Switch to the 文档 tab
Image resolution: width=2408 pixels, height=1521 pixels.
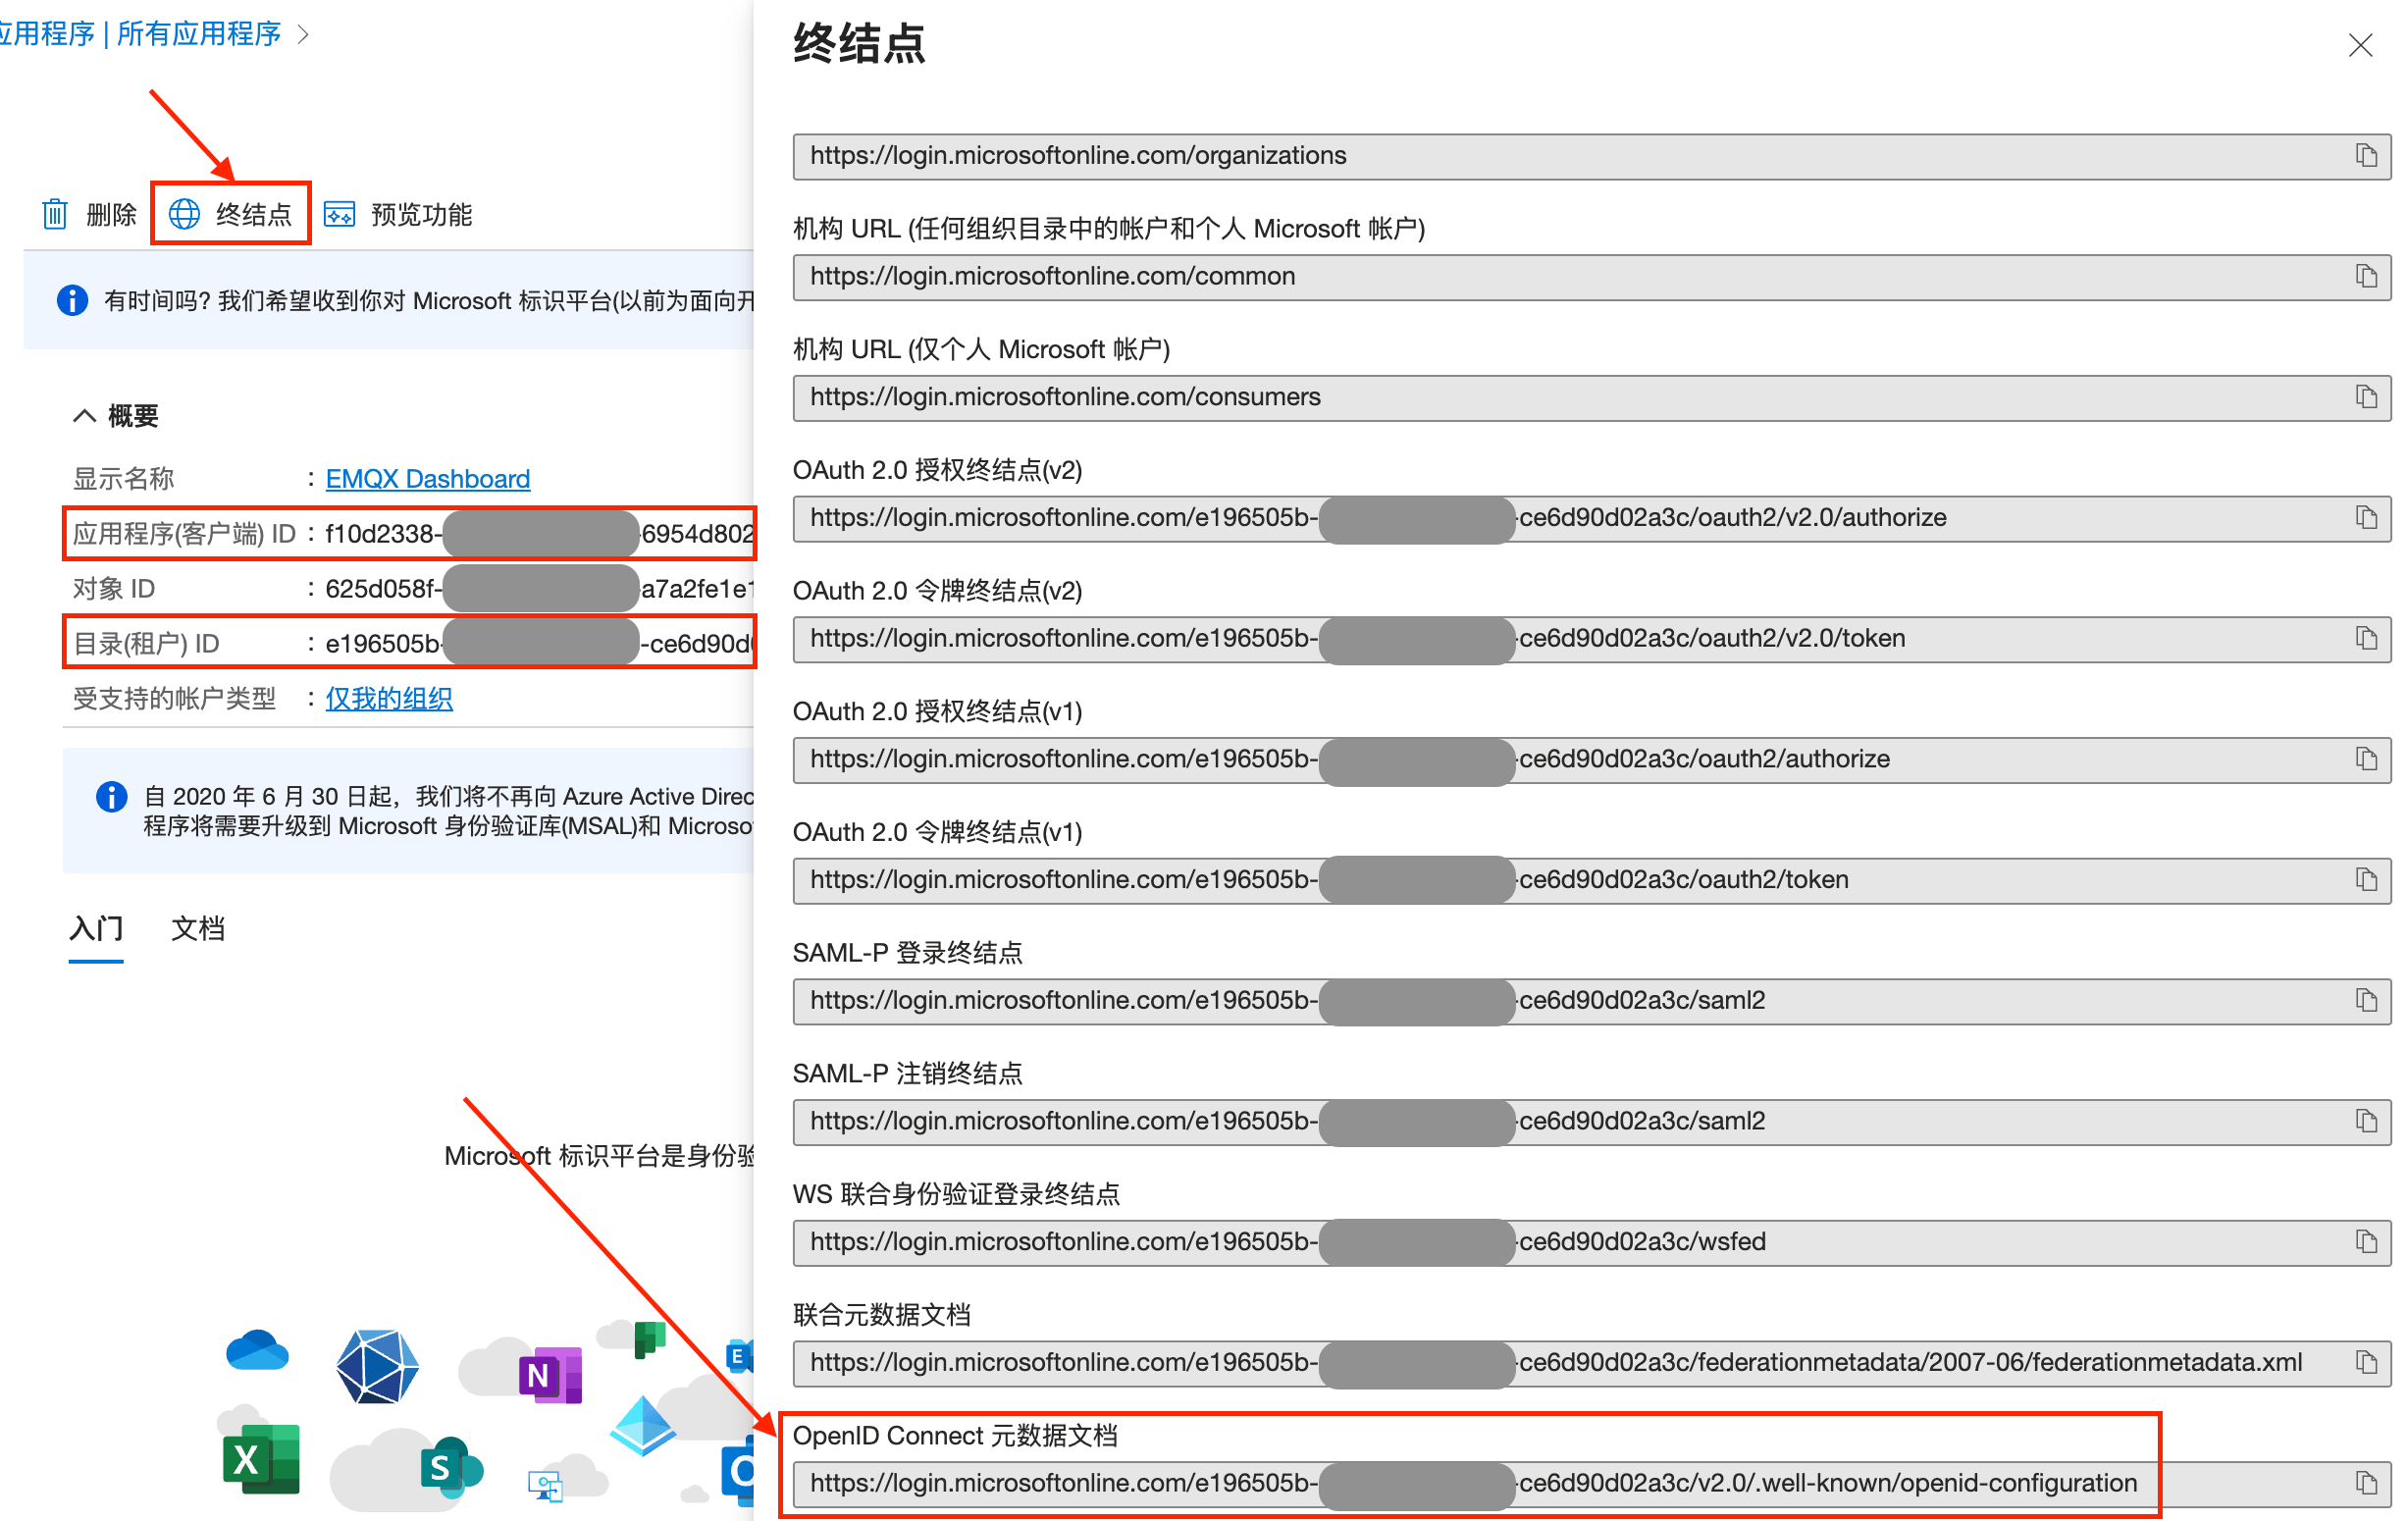tap(197, 929)
